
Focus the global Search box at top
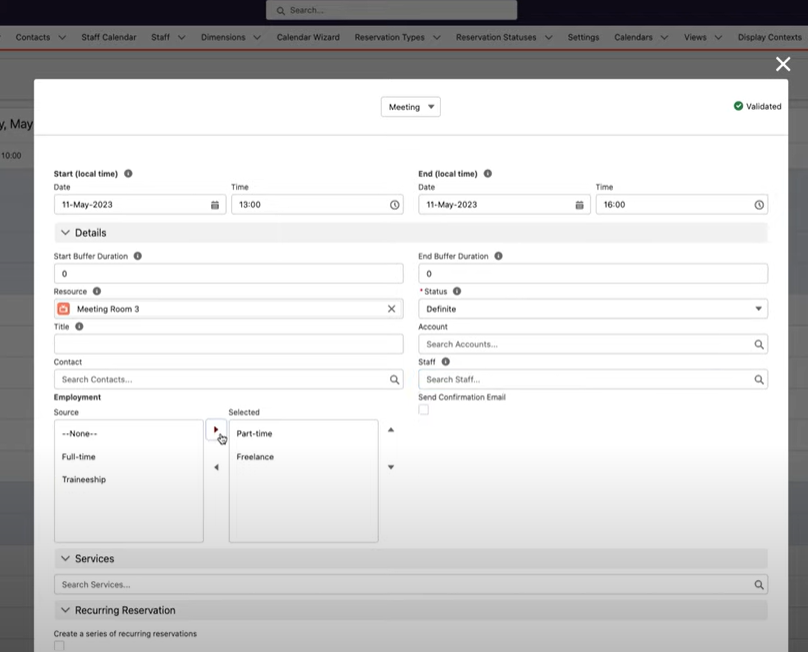coord(392,10)
